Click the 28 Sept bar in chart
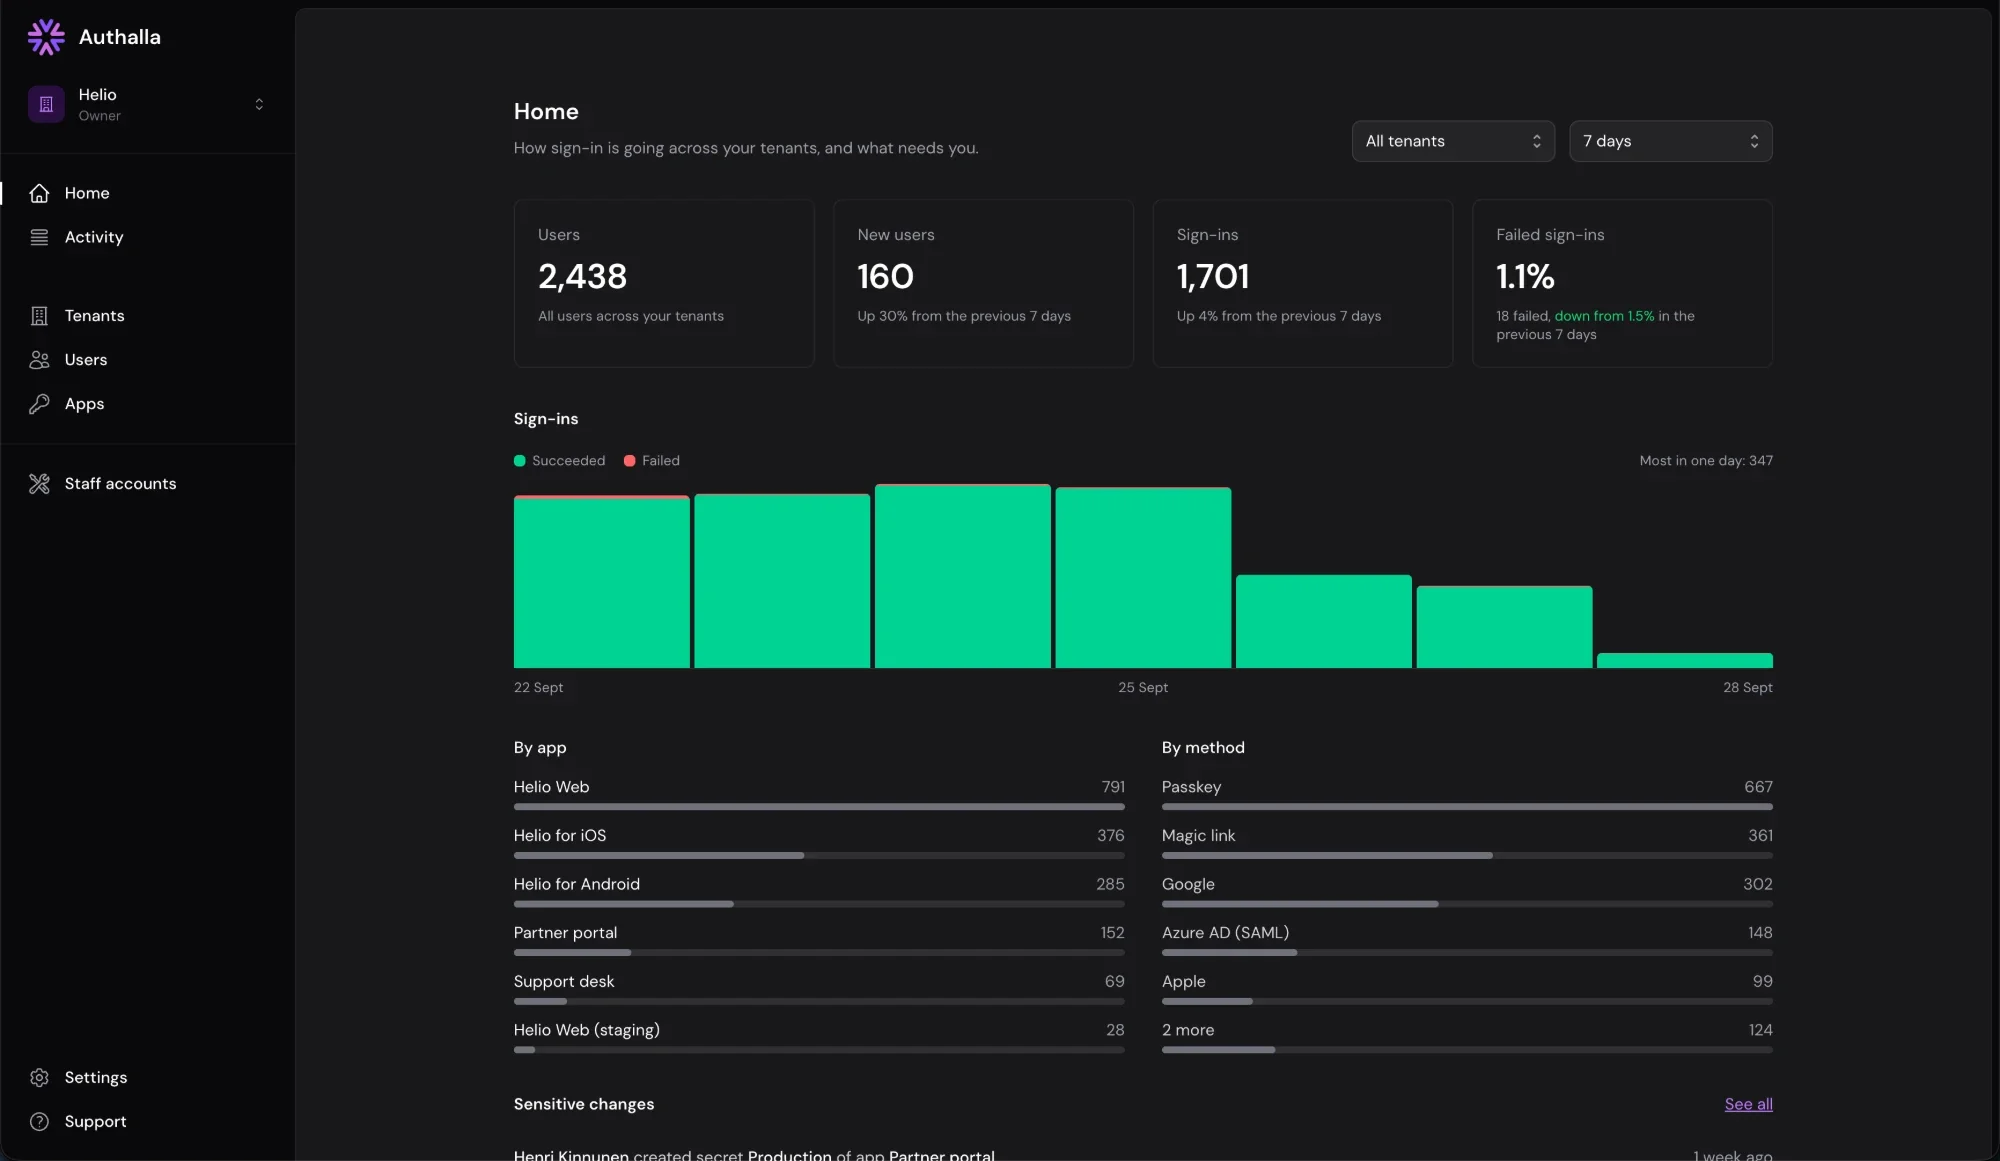Viewport: 2000px width, 1161px height. tap(1685, 660)
